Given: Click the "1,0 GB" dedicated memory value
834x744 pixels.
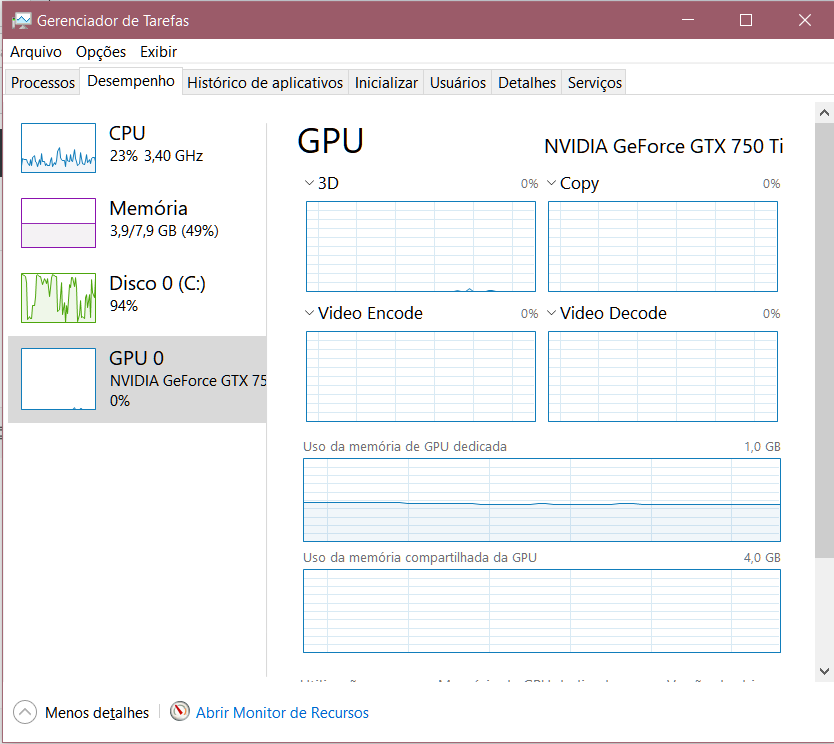Looking at the screenshot, I should point(762,446).
